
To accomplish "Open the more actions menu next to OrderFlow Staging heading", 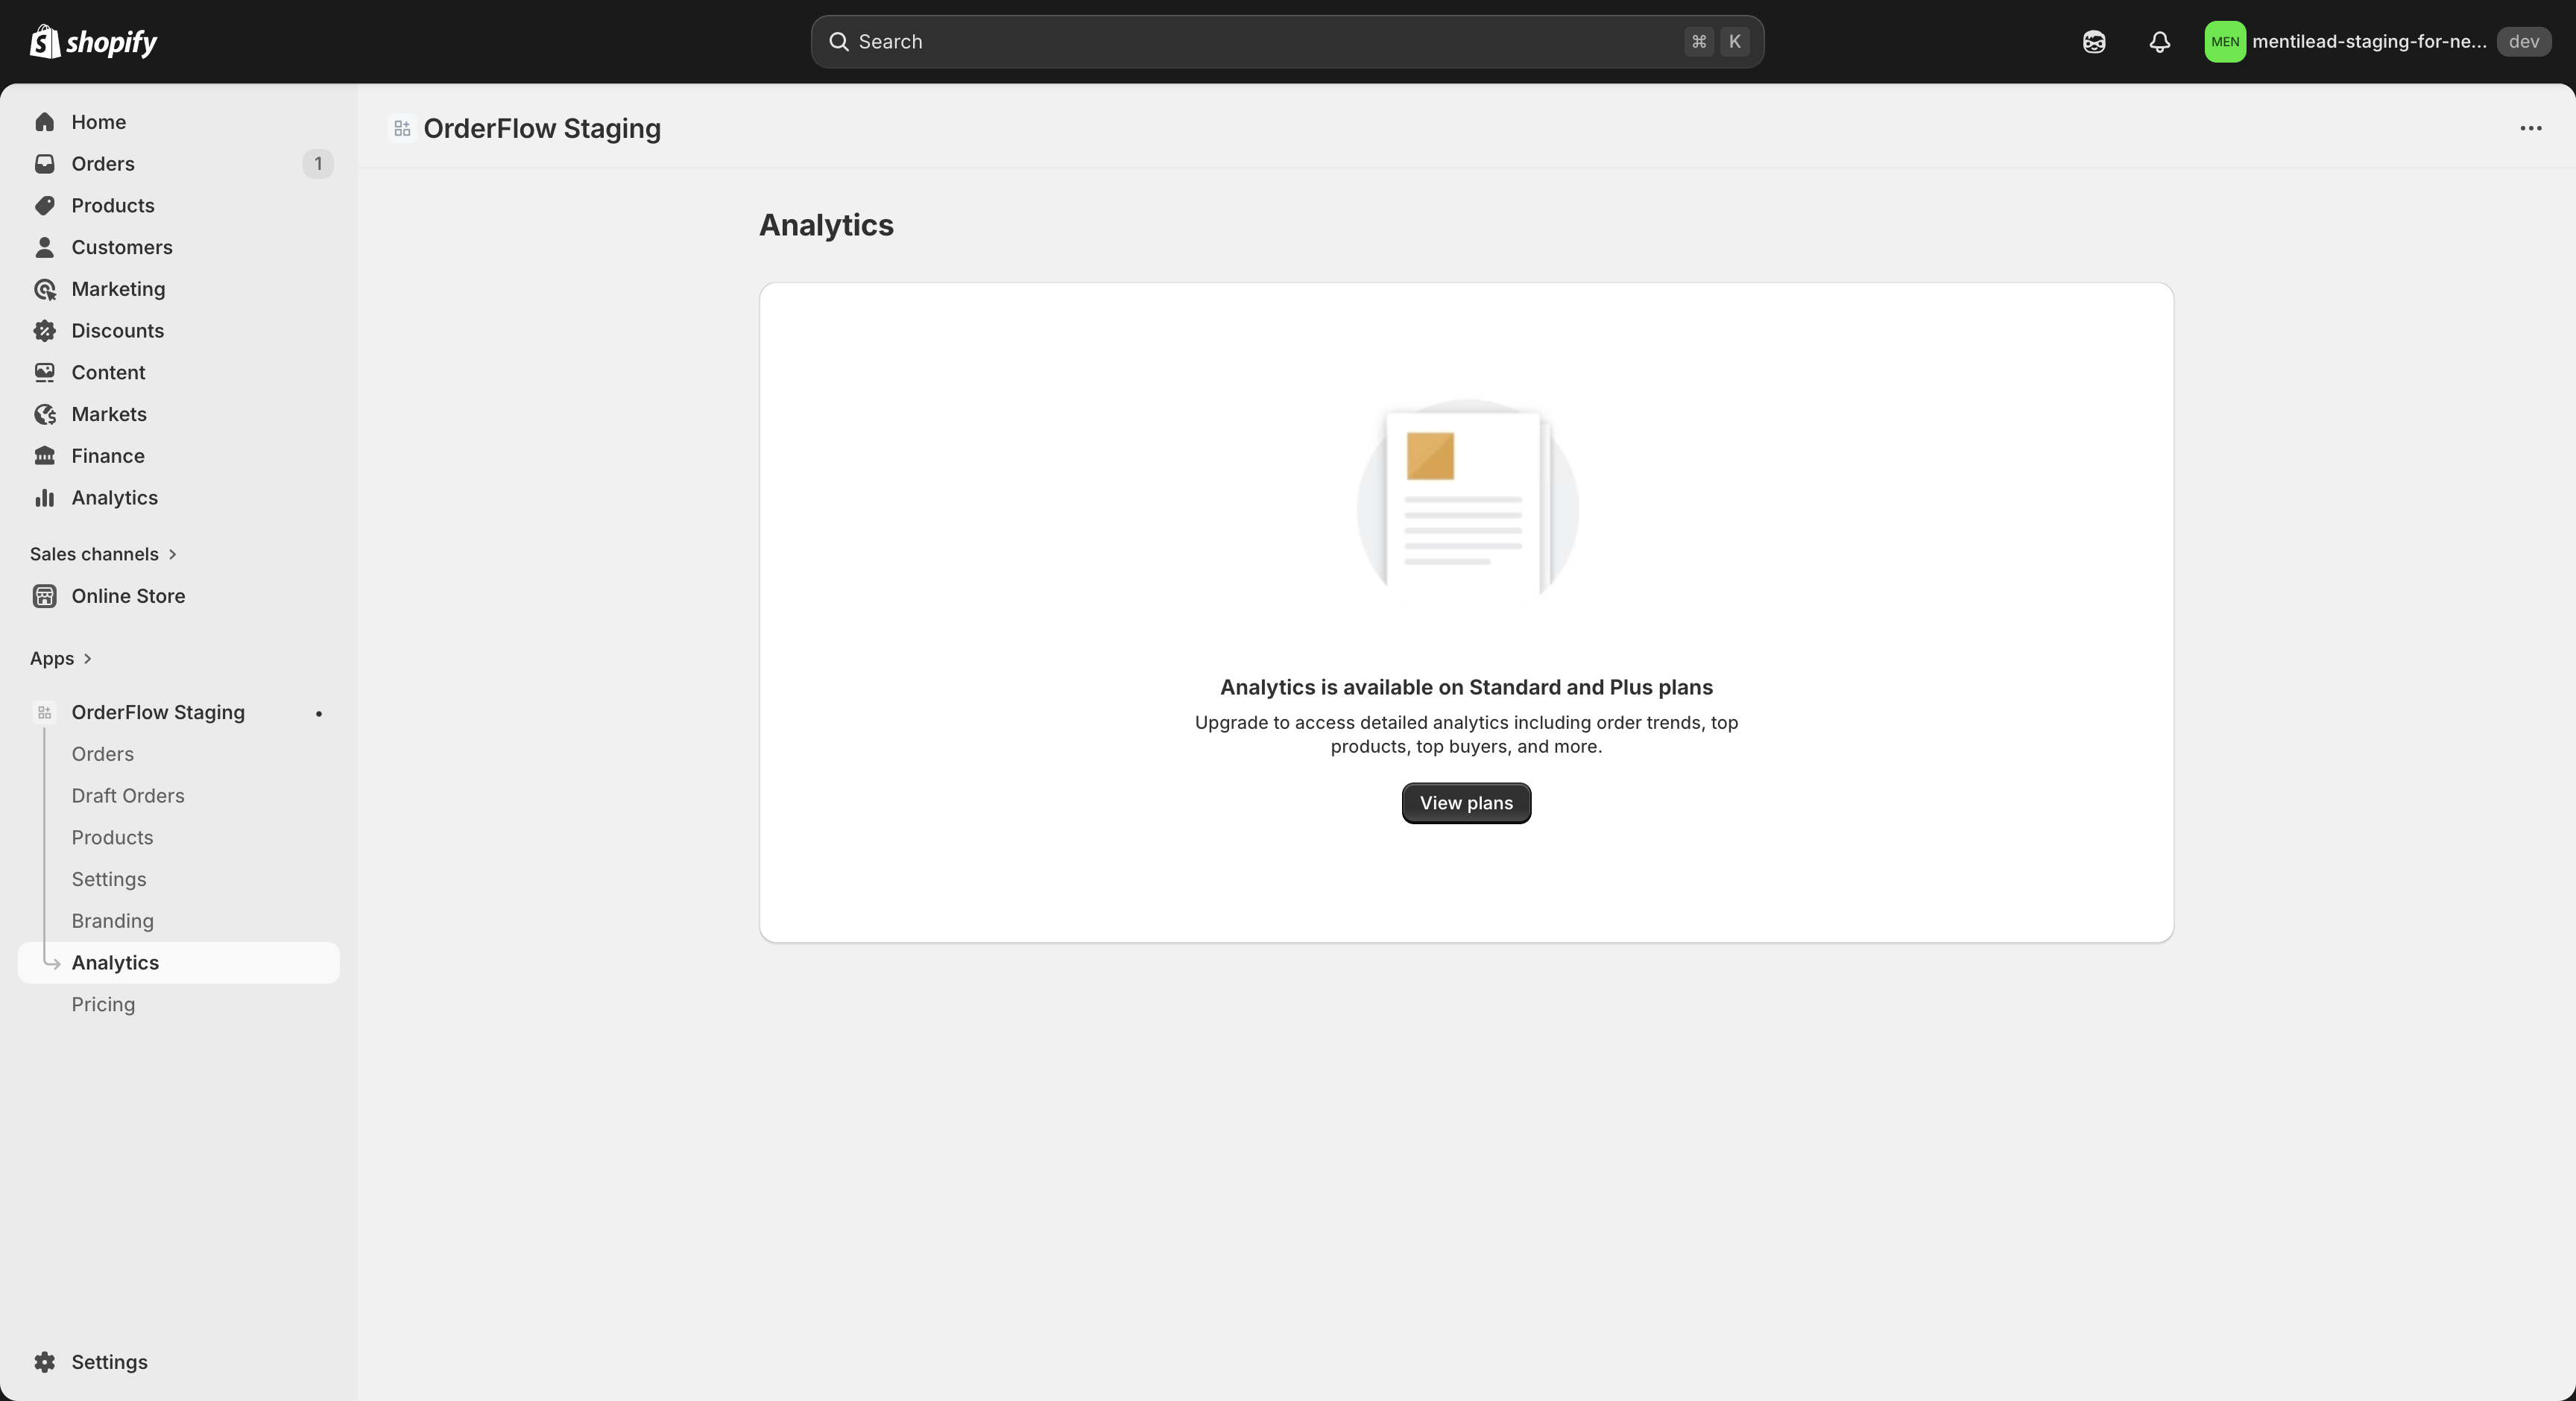I will pos(2530,129).
